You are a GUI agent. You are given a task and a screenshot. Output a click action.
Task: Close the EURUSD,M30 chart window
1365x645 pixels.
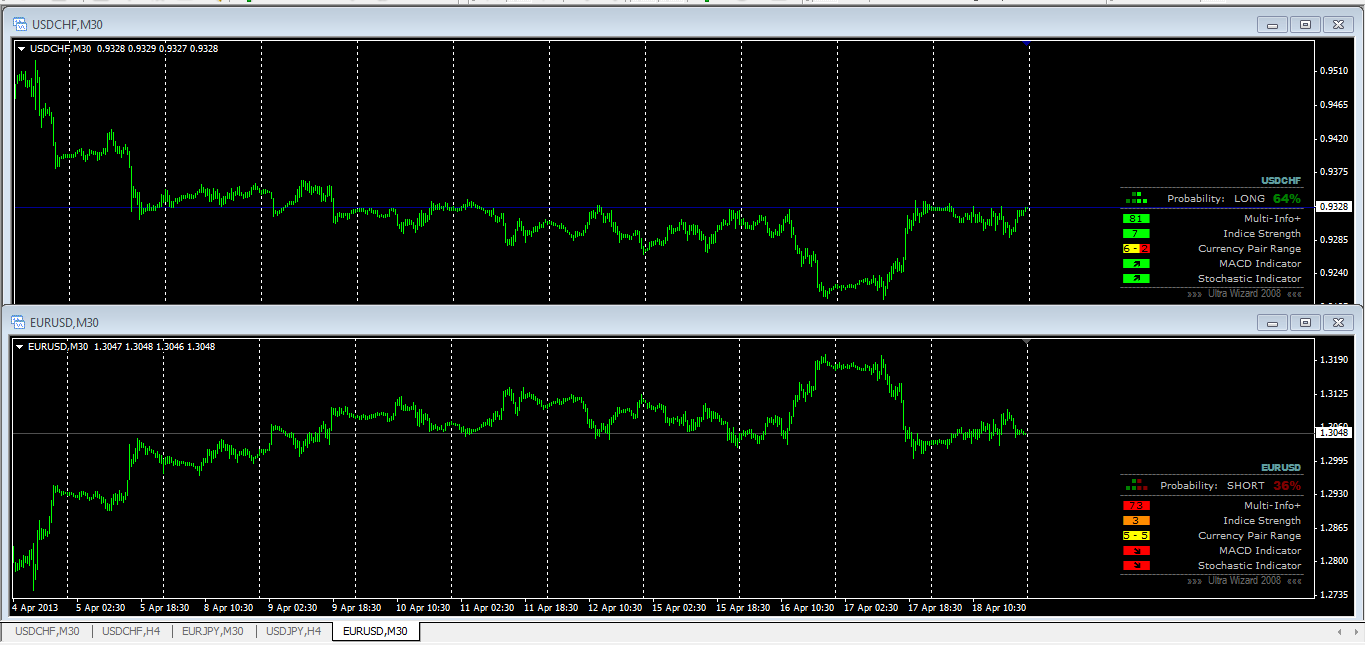(x=1337, y=322)
